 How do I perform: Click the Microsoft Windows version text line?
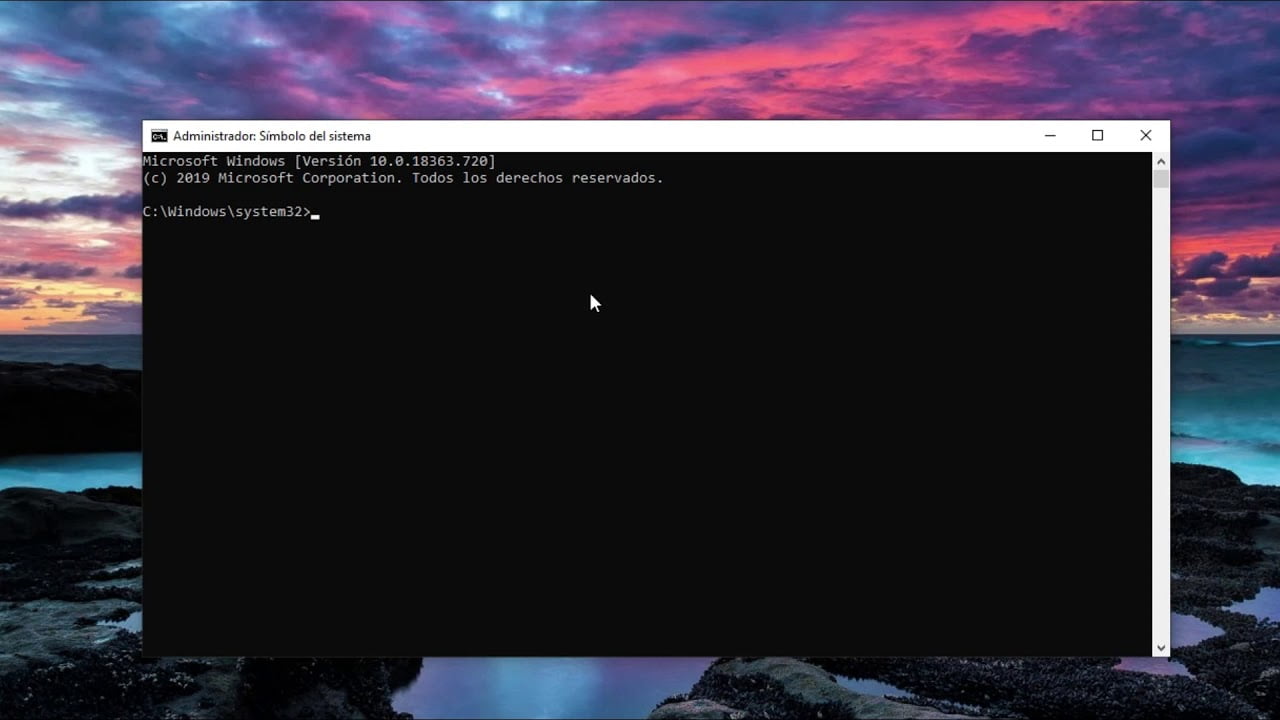[x=320, y=160]
